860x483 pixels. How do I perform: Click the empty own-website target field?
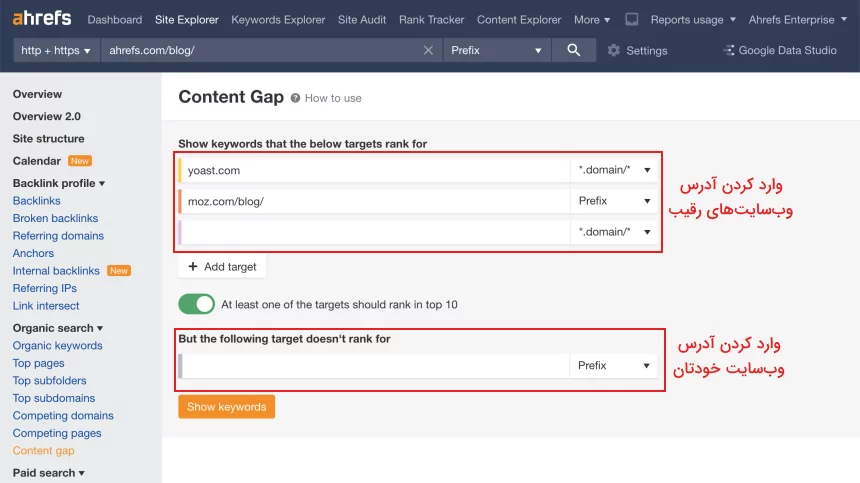376,366
